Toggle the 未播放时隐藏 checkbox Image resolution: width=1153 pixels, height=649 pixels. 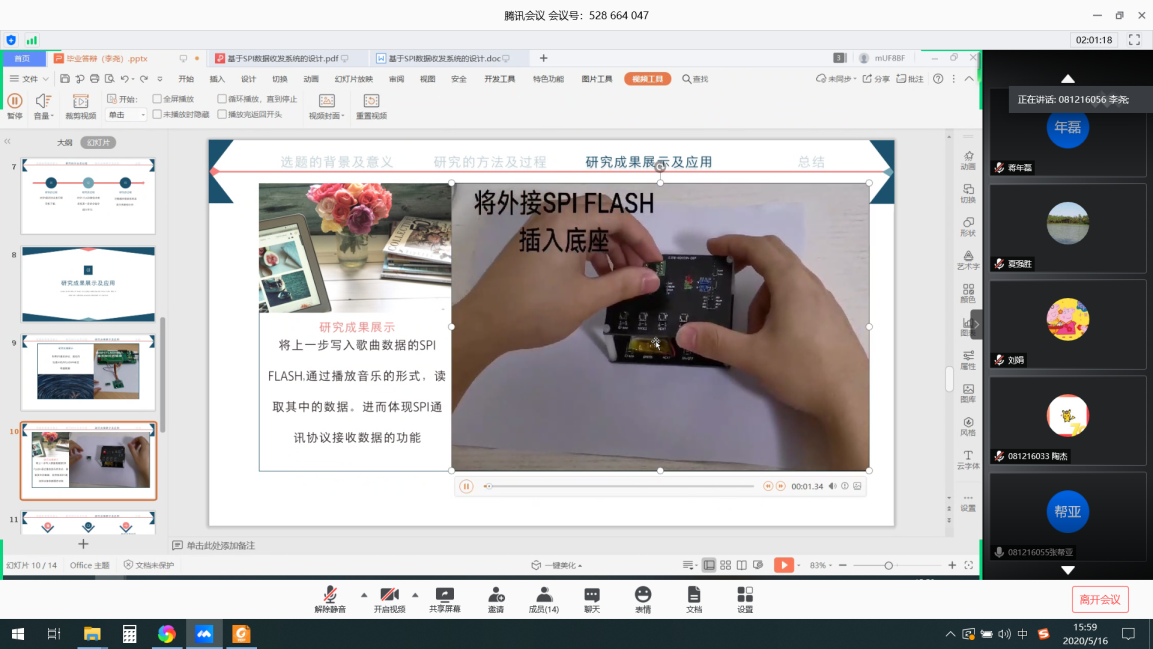click(x=157, y=115)
